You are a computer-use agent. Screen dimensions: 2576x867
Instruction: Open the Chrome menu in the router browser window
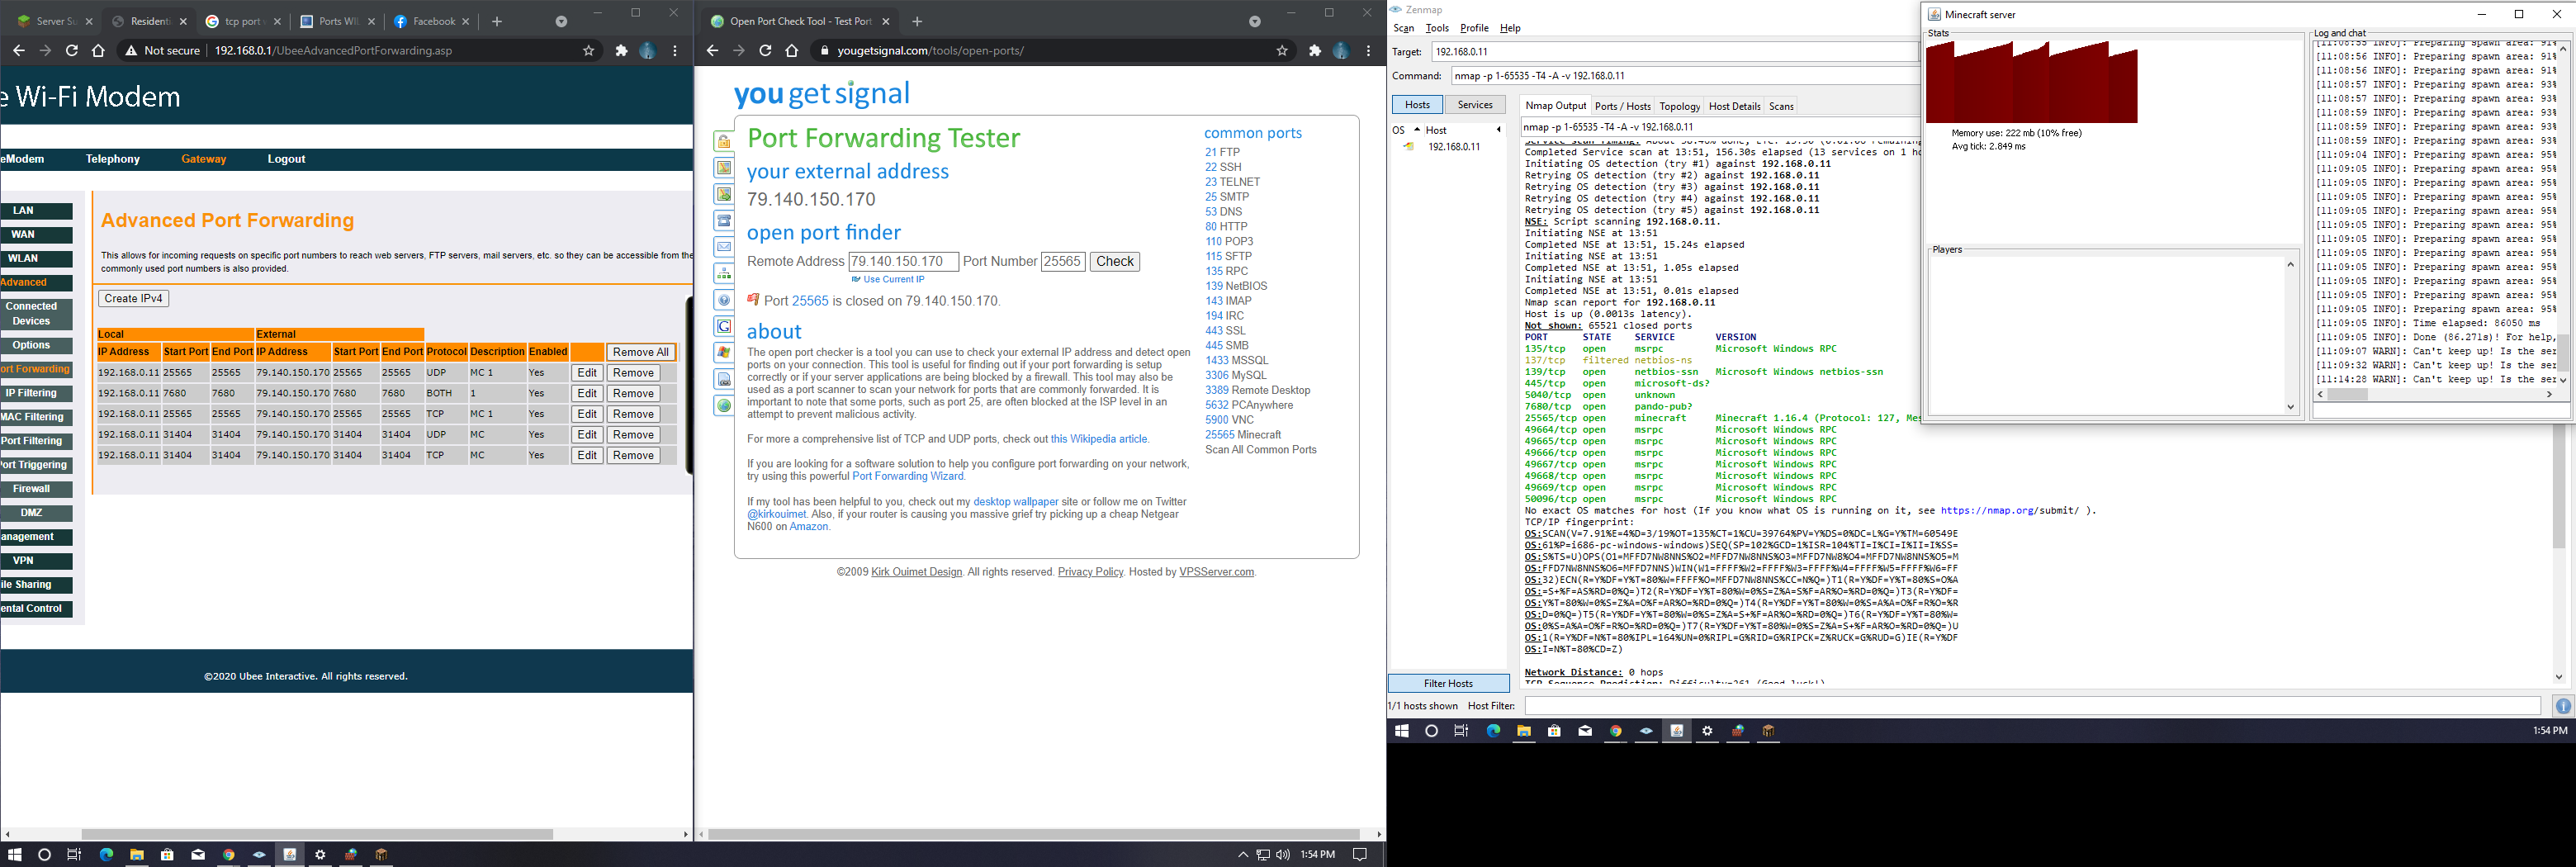pyautogui.click(x=675, y=51)
